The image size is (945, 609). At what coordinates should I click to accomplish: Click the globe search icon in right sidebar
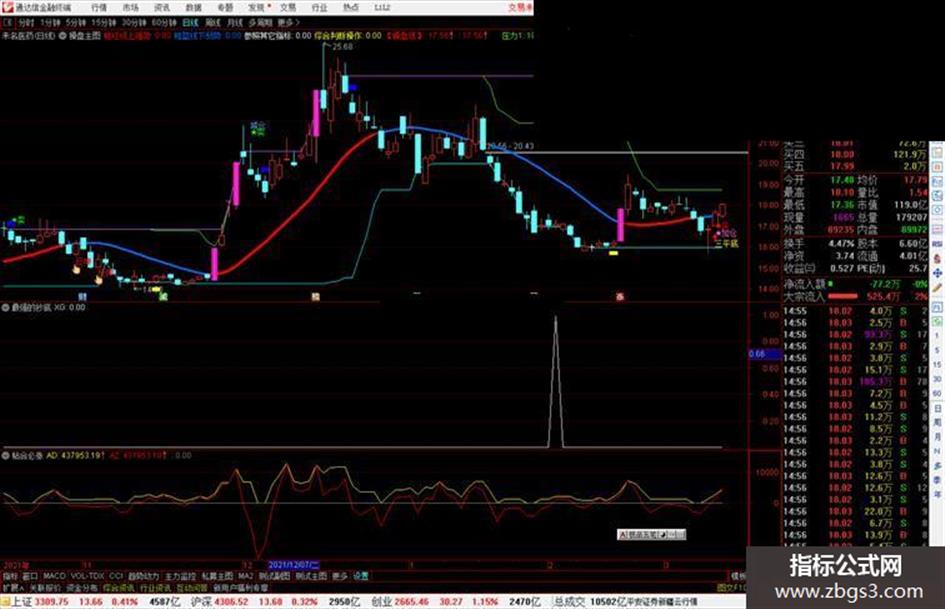[x=937, y=196]
